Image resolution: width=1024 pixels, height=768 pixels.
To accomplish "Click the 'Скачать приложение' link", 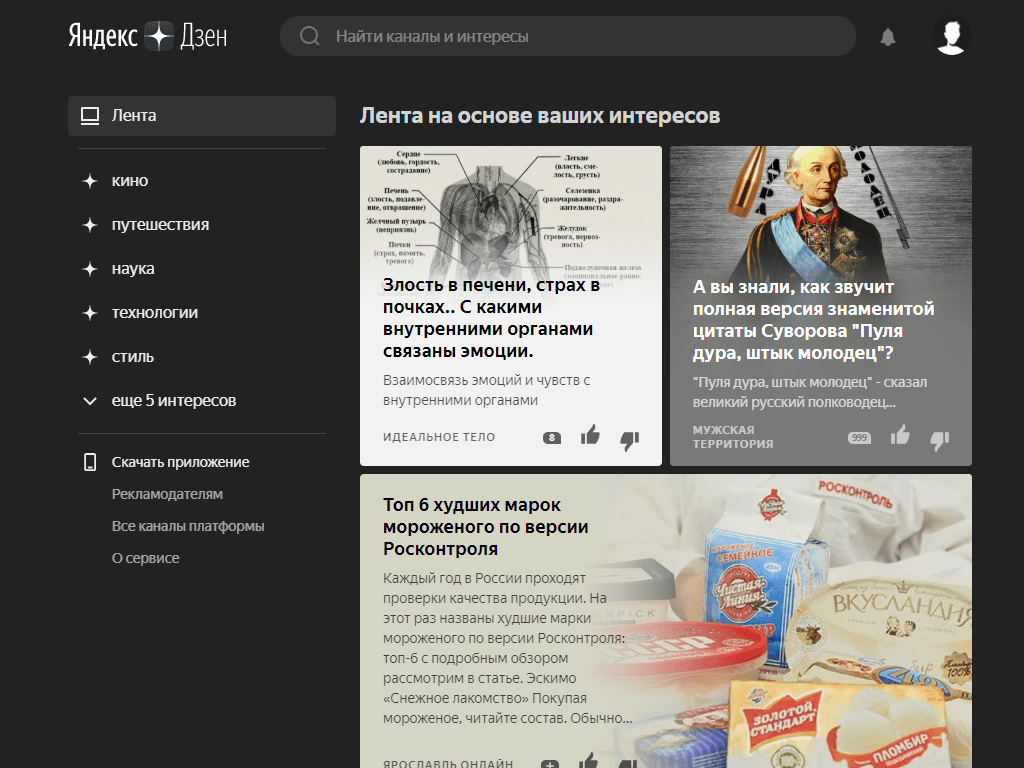I will tap(180, 462).
